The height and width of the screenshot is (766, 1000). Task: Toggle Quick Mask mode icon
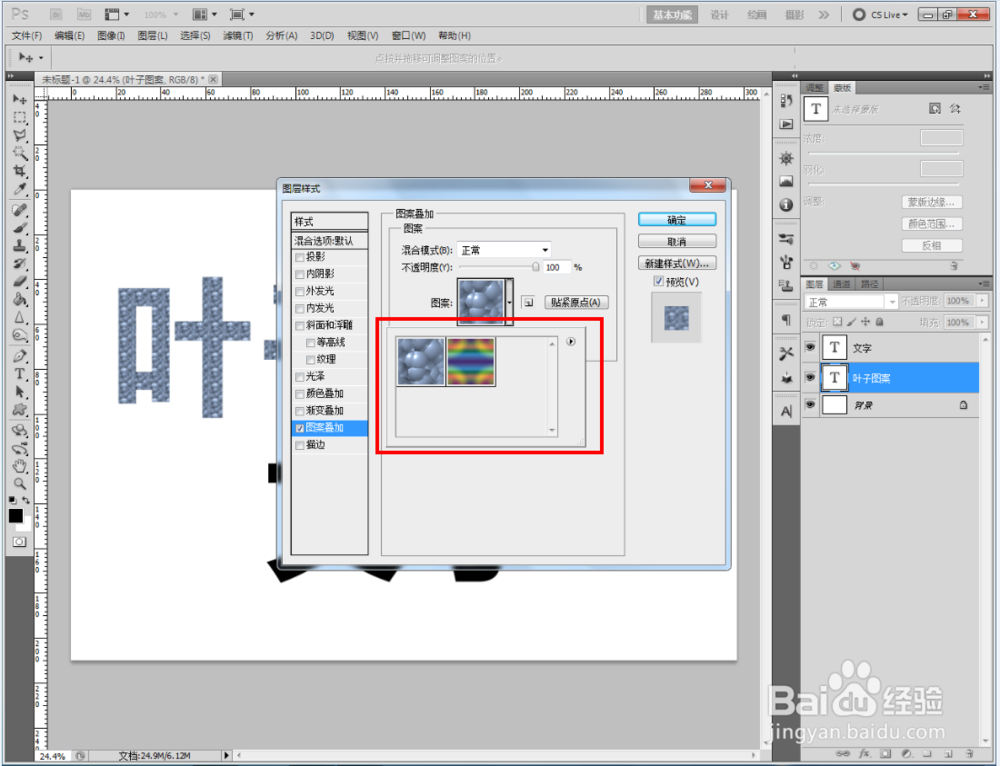(20, 542)
